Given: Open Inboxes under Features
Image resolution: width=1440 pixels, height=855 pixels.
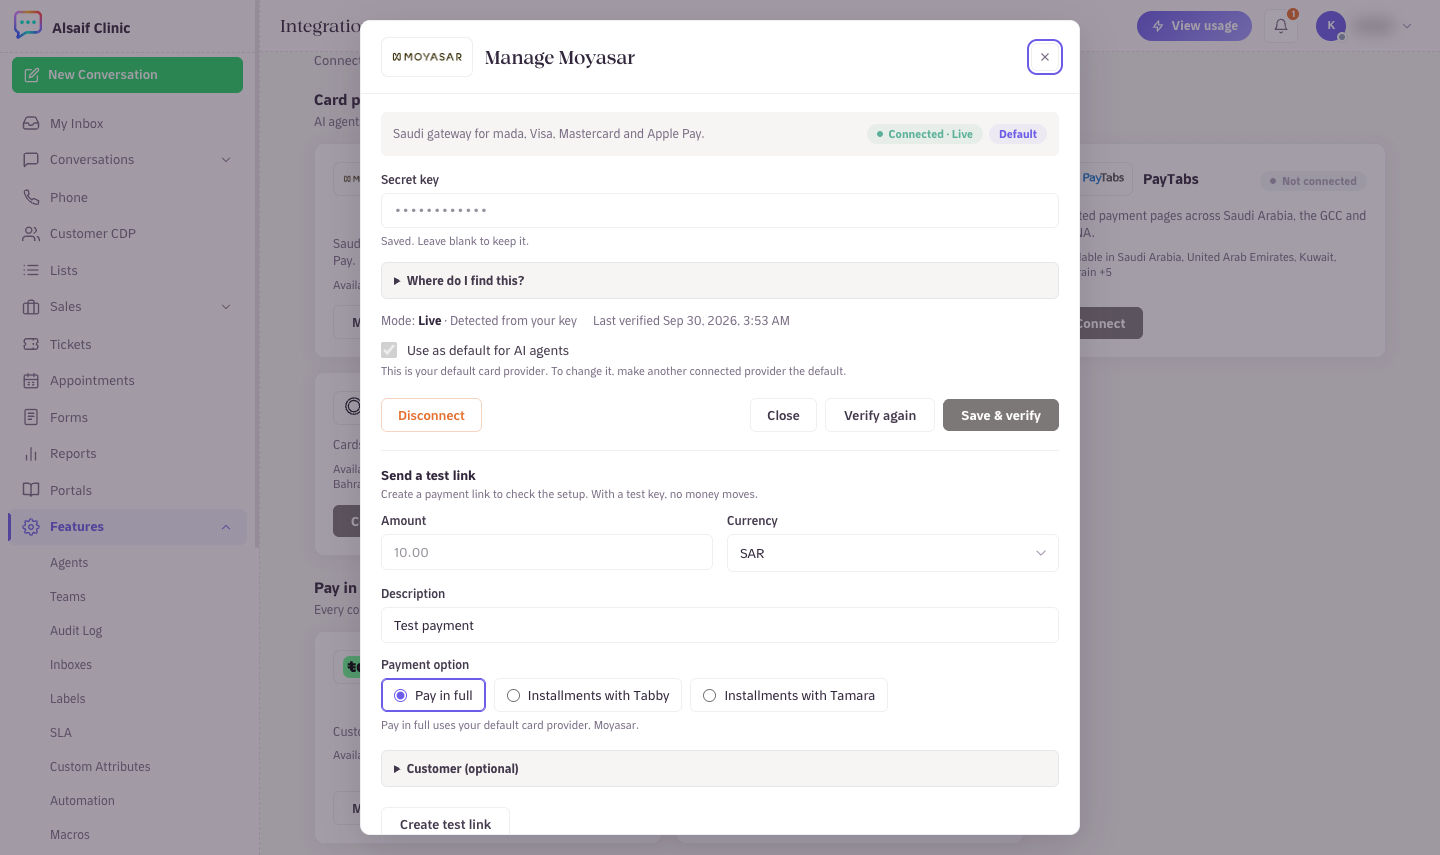Looking at the screenshot, I should click(71, 664).
